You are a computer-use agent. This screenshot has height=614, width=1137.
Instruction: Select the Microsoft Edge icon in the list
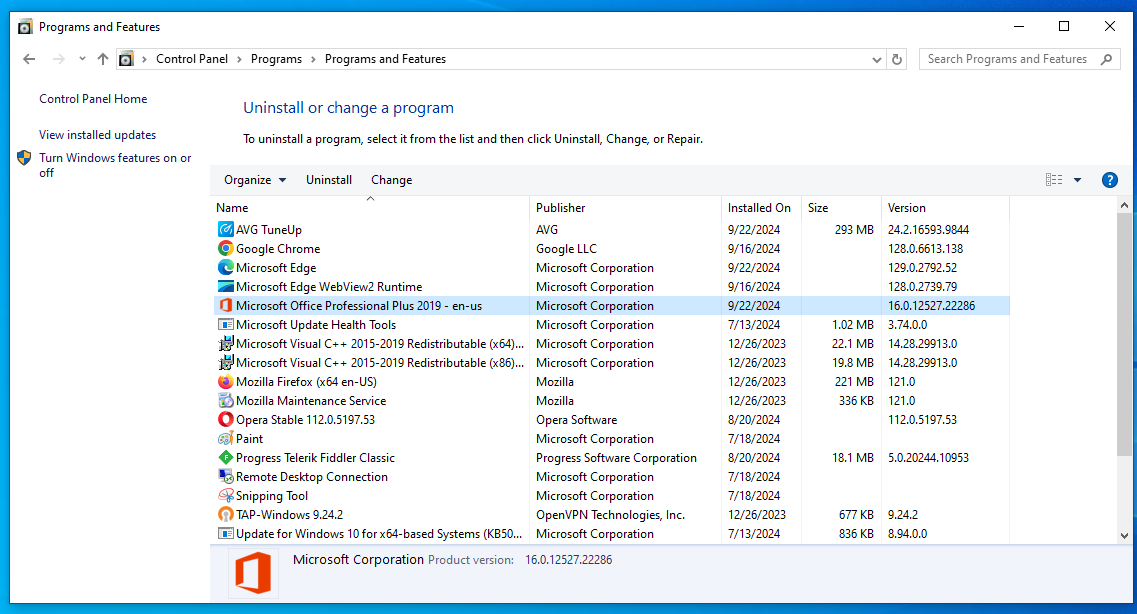pos(226,267)
